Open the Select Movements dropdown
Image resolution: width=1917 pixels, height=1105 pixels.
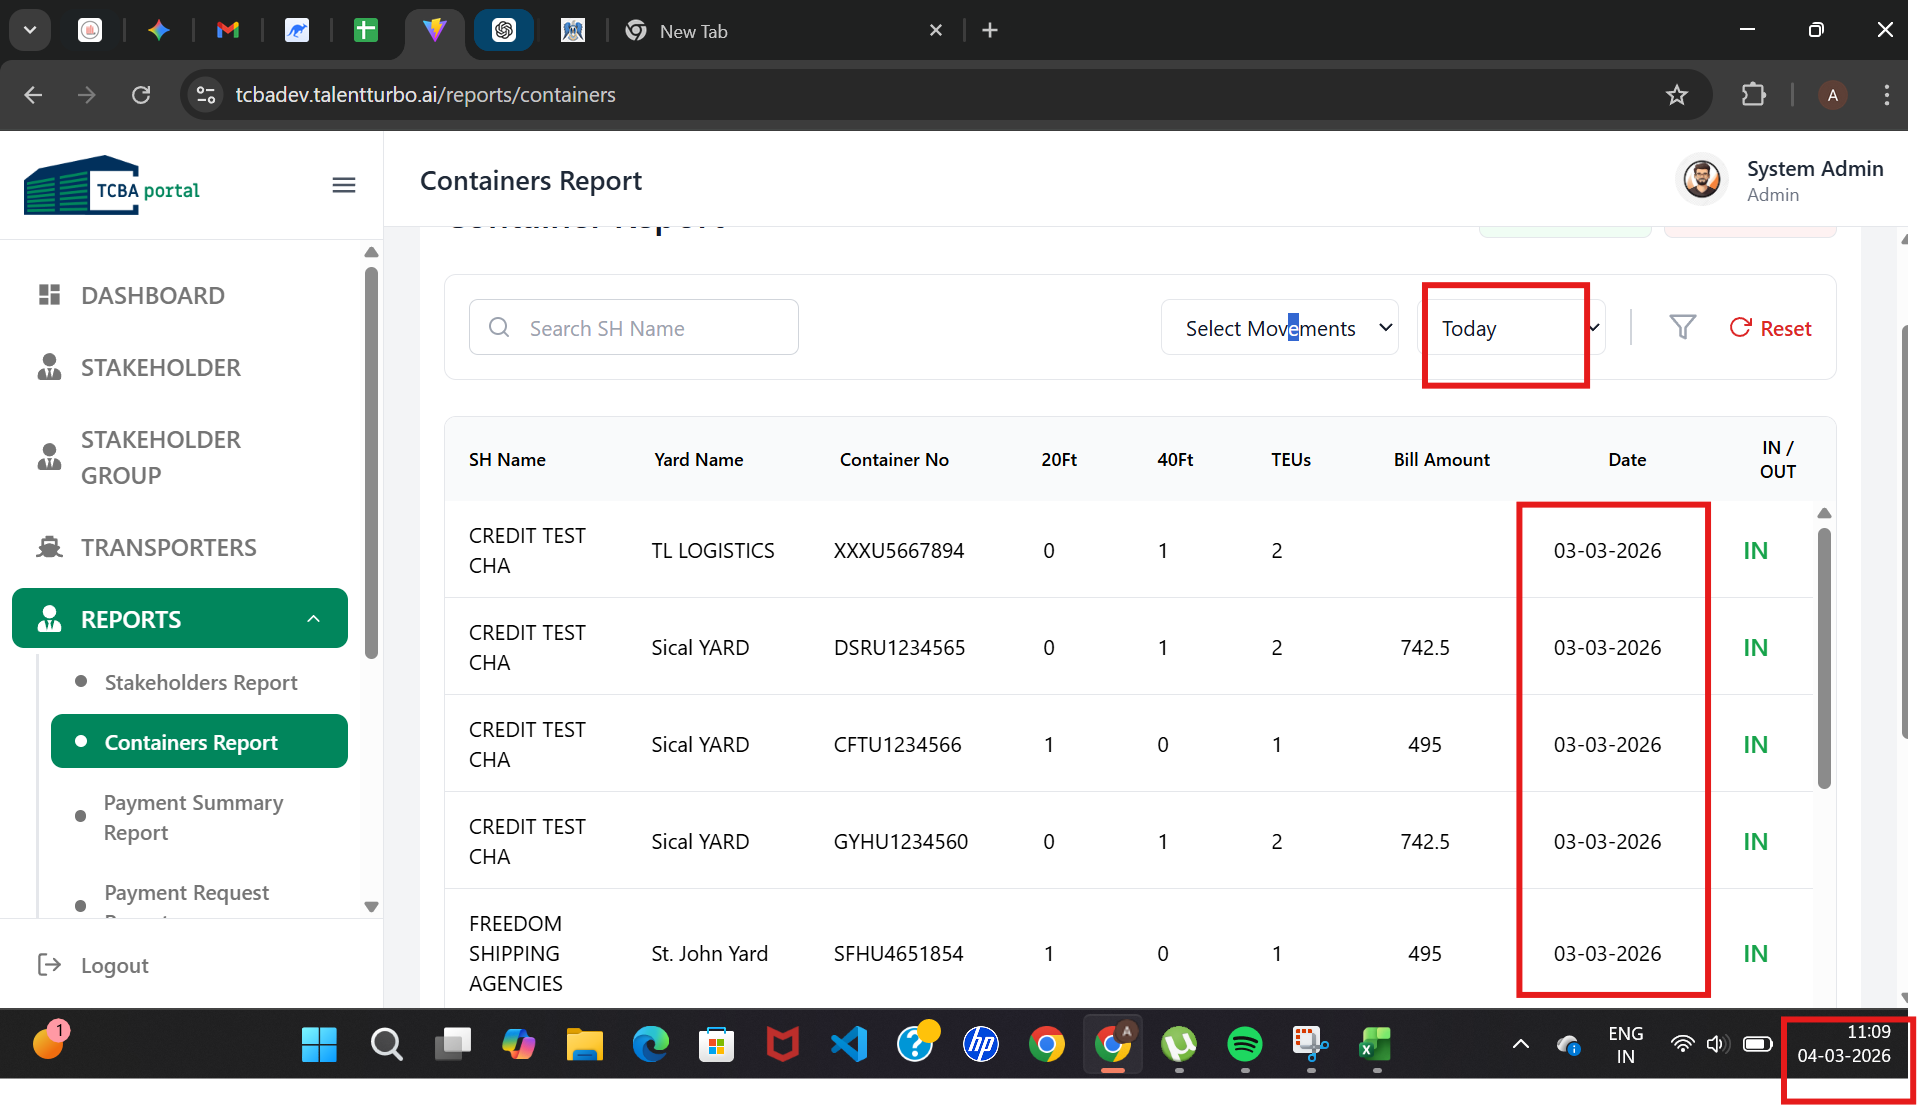[x=1279, y=328]
